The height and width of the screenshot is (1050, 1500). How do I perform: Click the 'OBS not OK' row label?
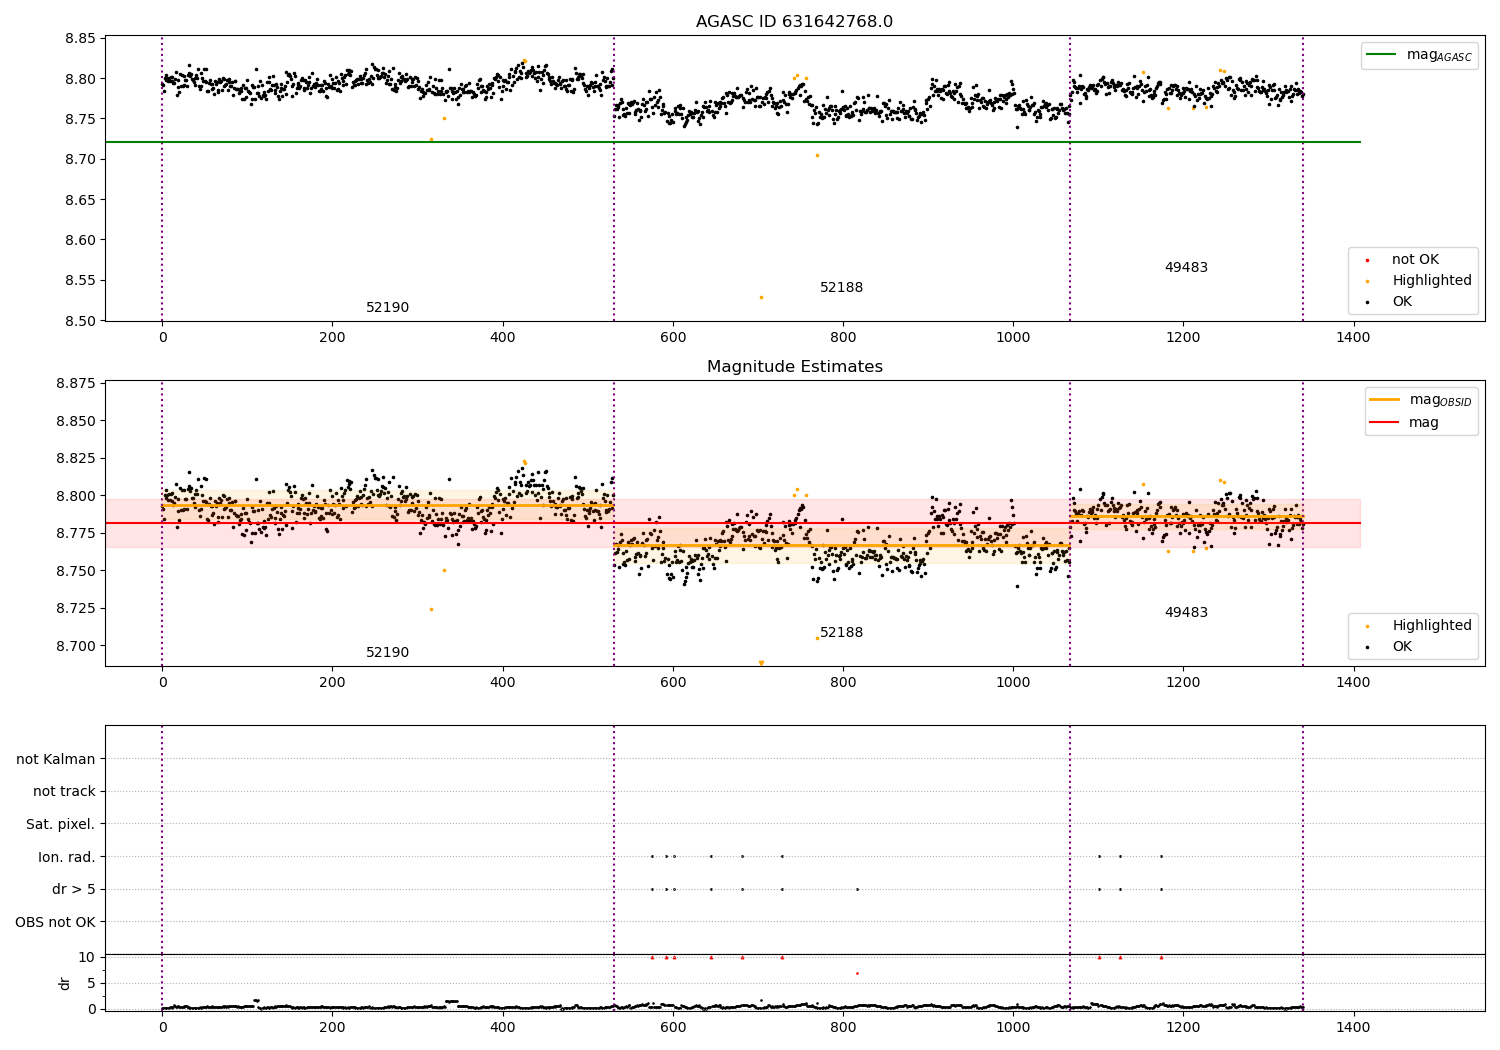tap(56, 922)
